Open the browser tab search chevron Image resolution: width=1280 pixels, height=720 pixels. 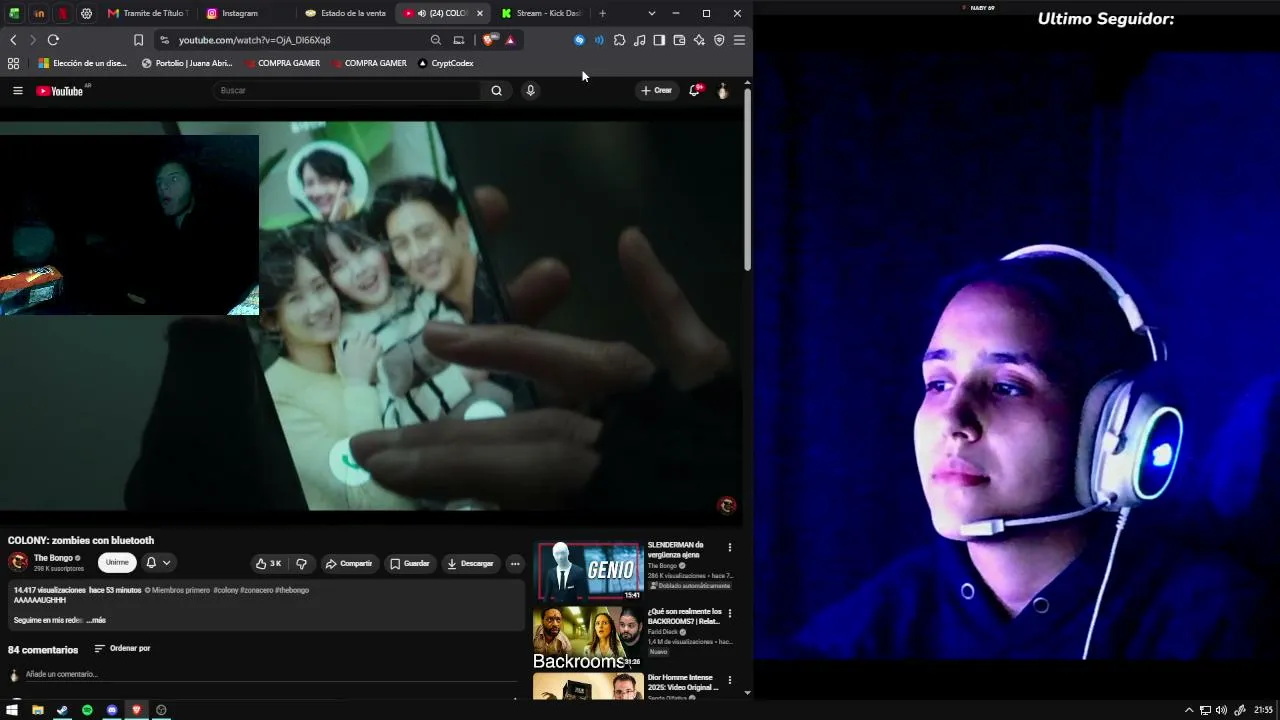(651, 13)
